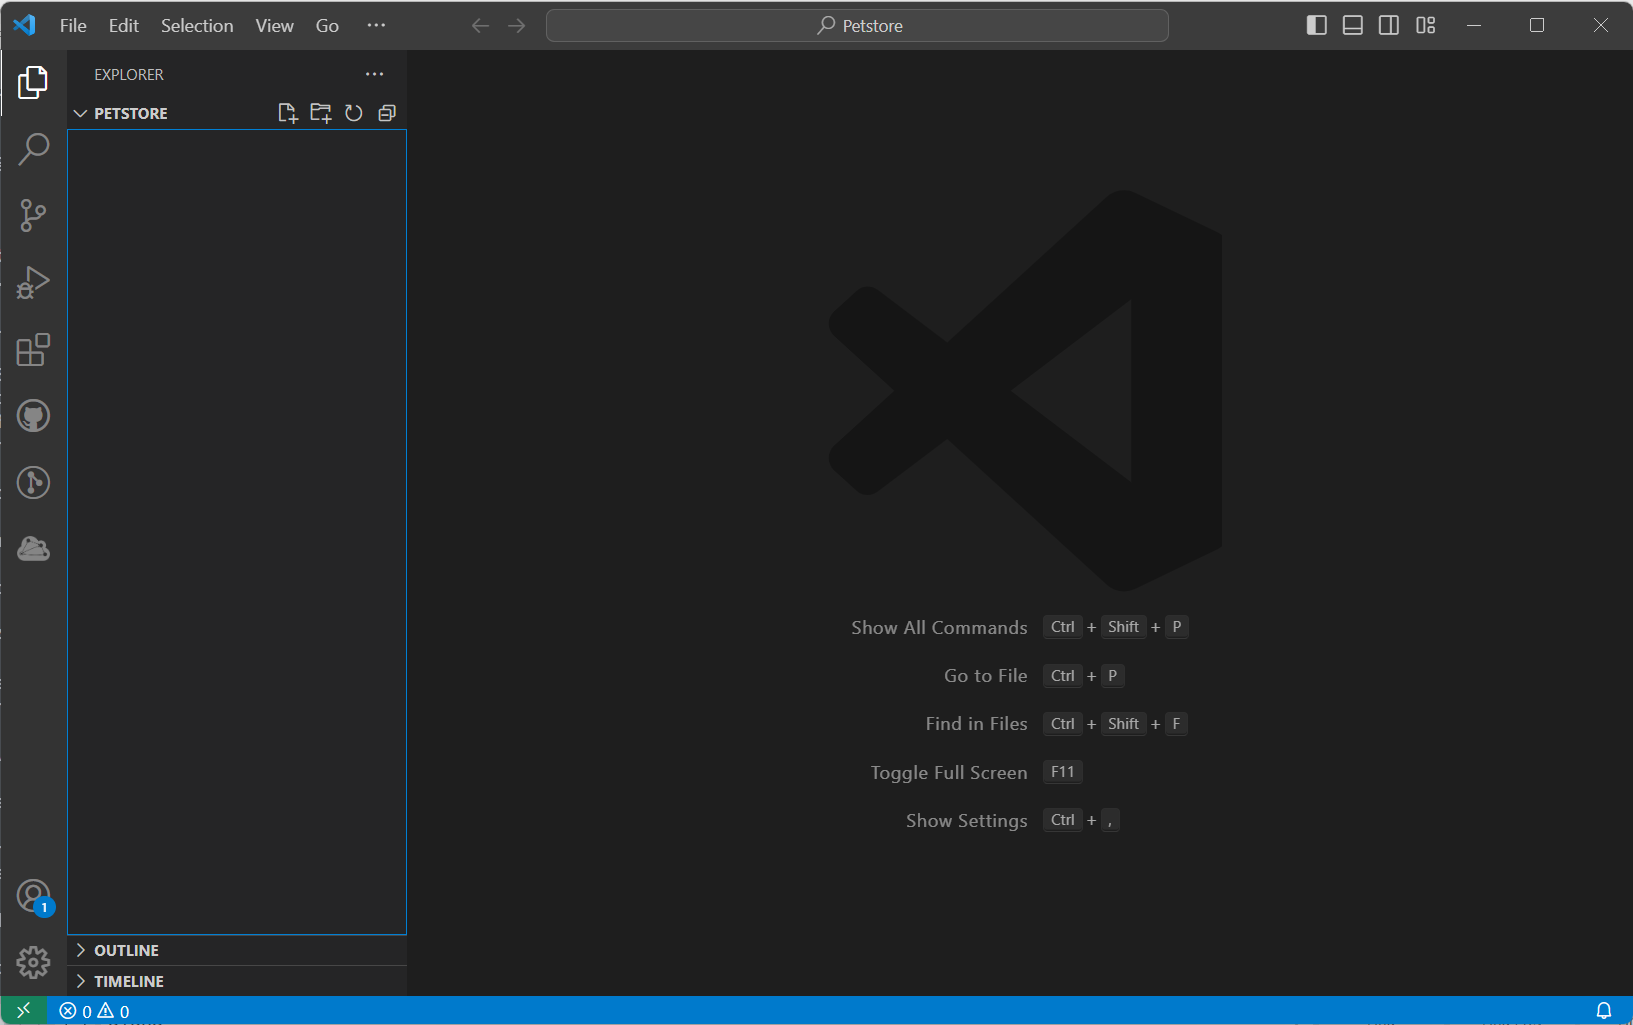The image size is (1633, 1025).
Task: Open the Selection menu
Action: 197,26
